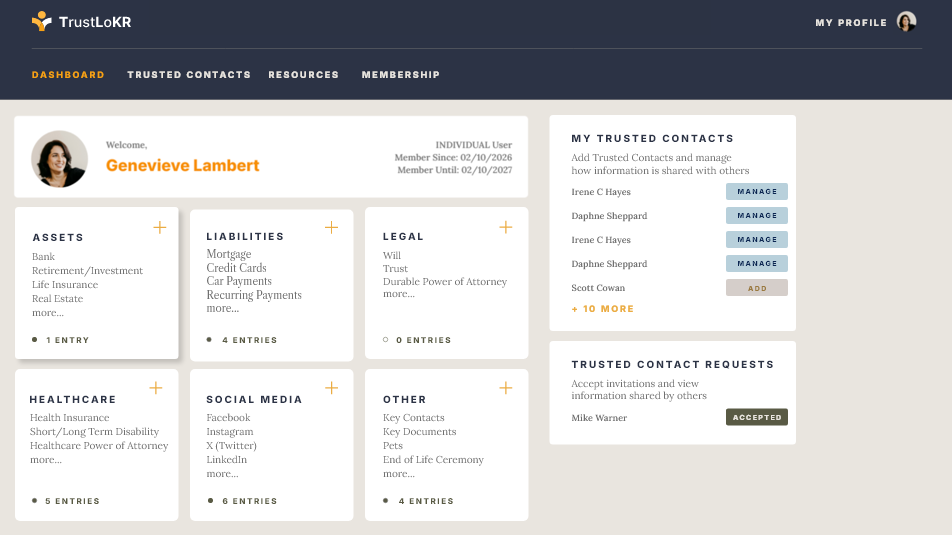Image resolution: width=952 pixels, height=535 pixels.
Task: Expand more items in Legal card
Action: 399,294
